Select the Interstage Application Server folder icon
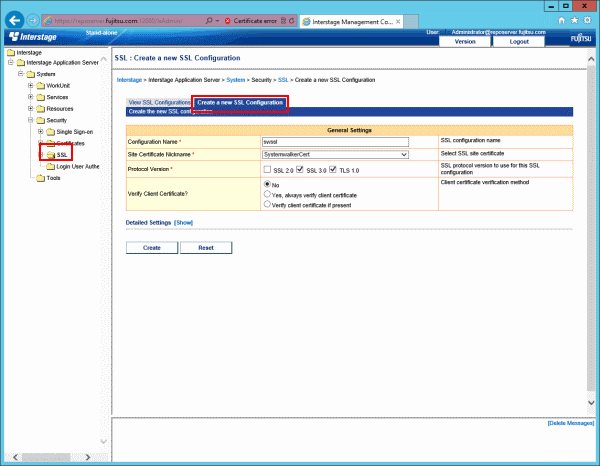The width and height of the screenshot is (600, 466). [x=21, y=63]
